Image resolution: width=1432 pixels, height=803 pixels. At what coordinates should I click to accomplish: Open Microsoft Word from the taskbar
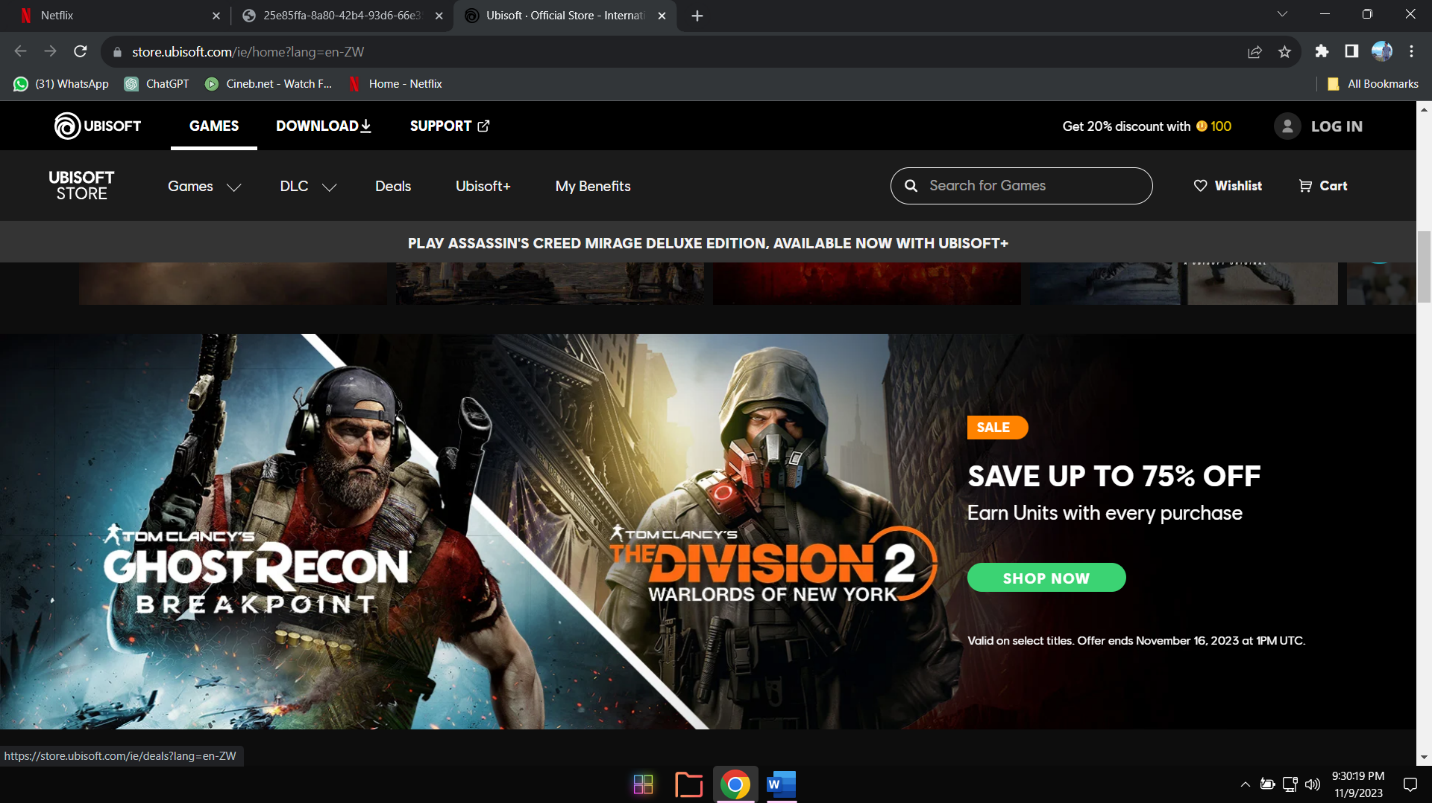pos(781,785)
